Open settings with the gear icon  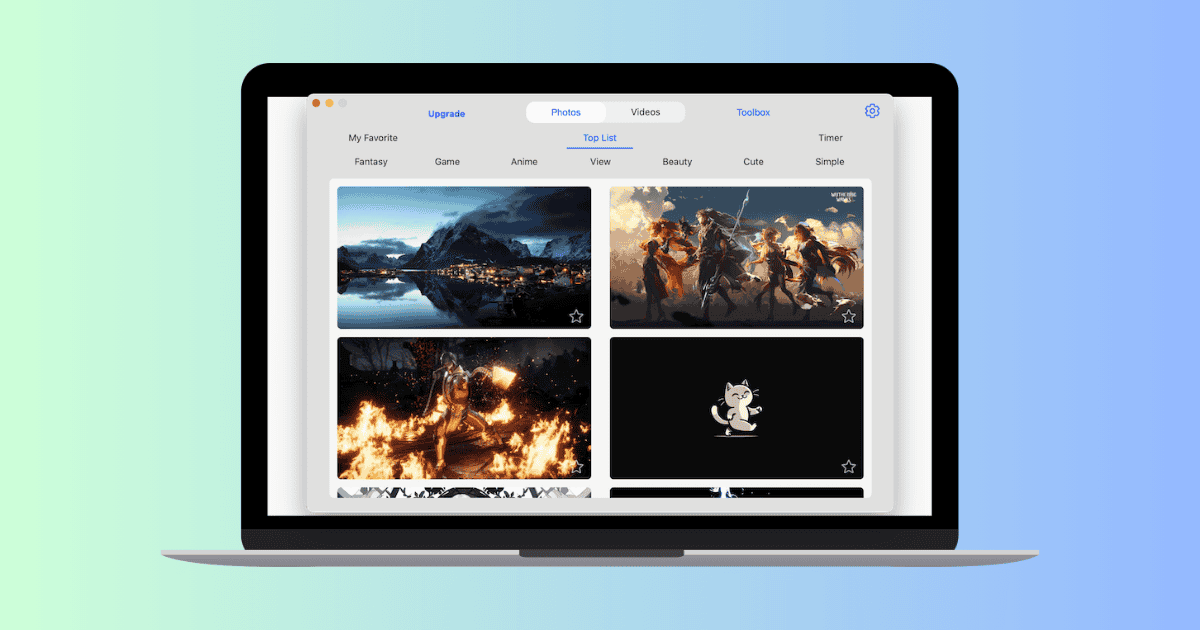(x=872, y=111)
